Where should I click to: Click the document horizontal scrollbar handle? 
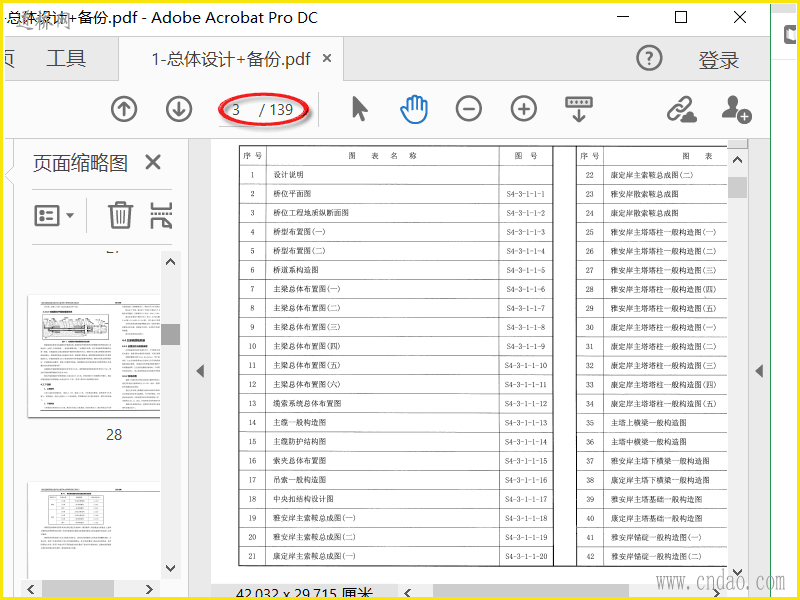point(531,592)
